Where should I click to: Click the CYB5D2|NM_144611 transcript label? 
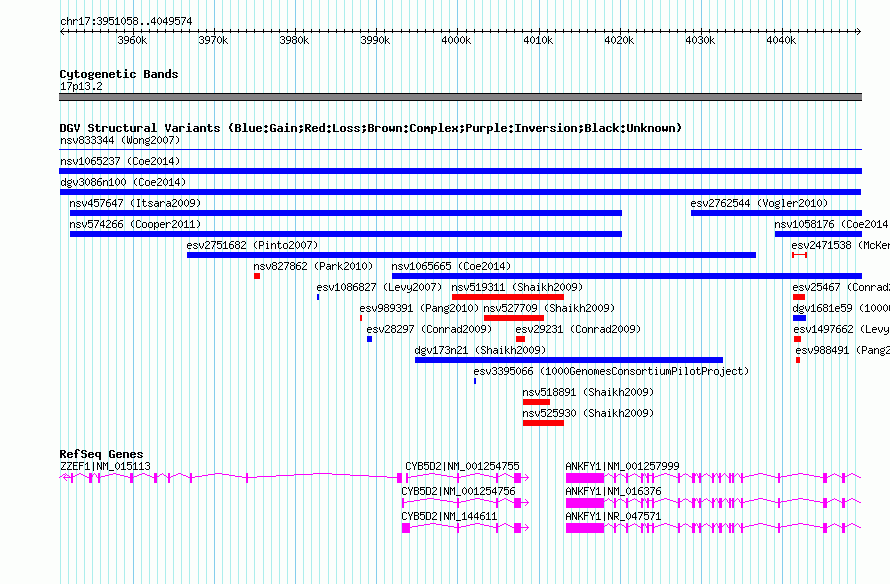pyautogui.click(x=449, y=516)
